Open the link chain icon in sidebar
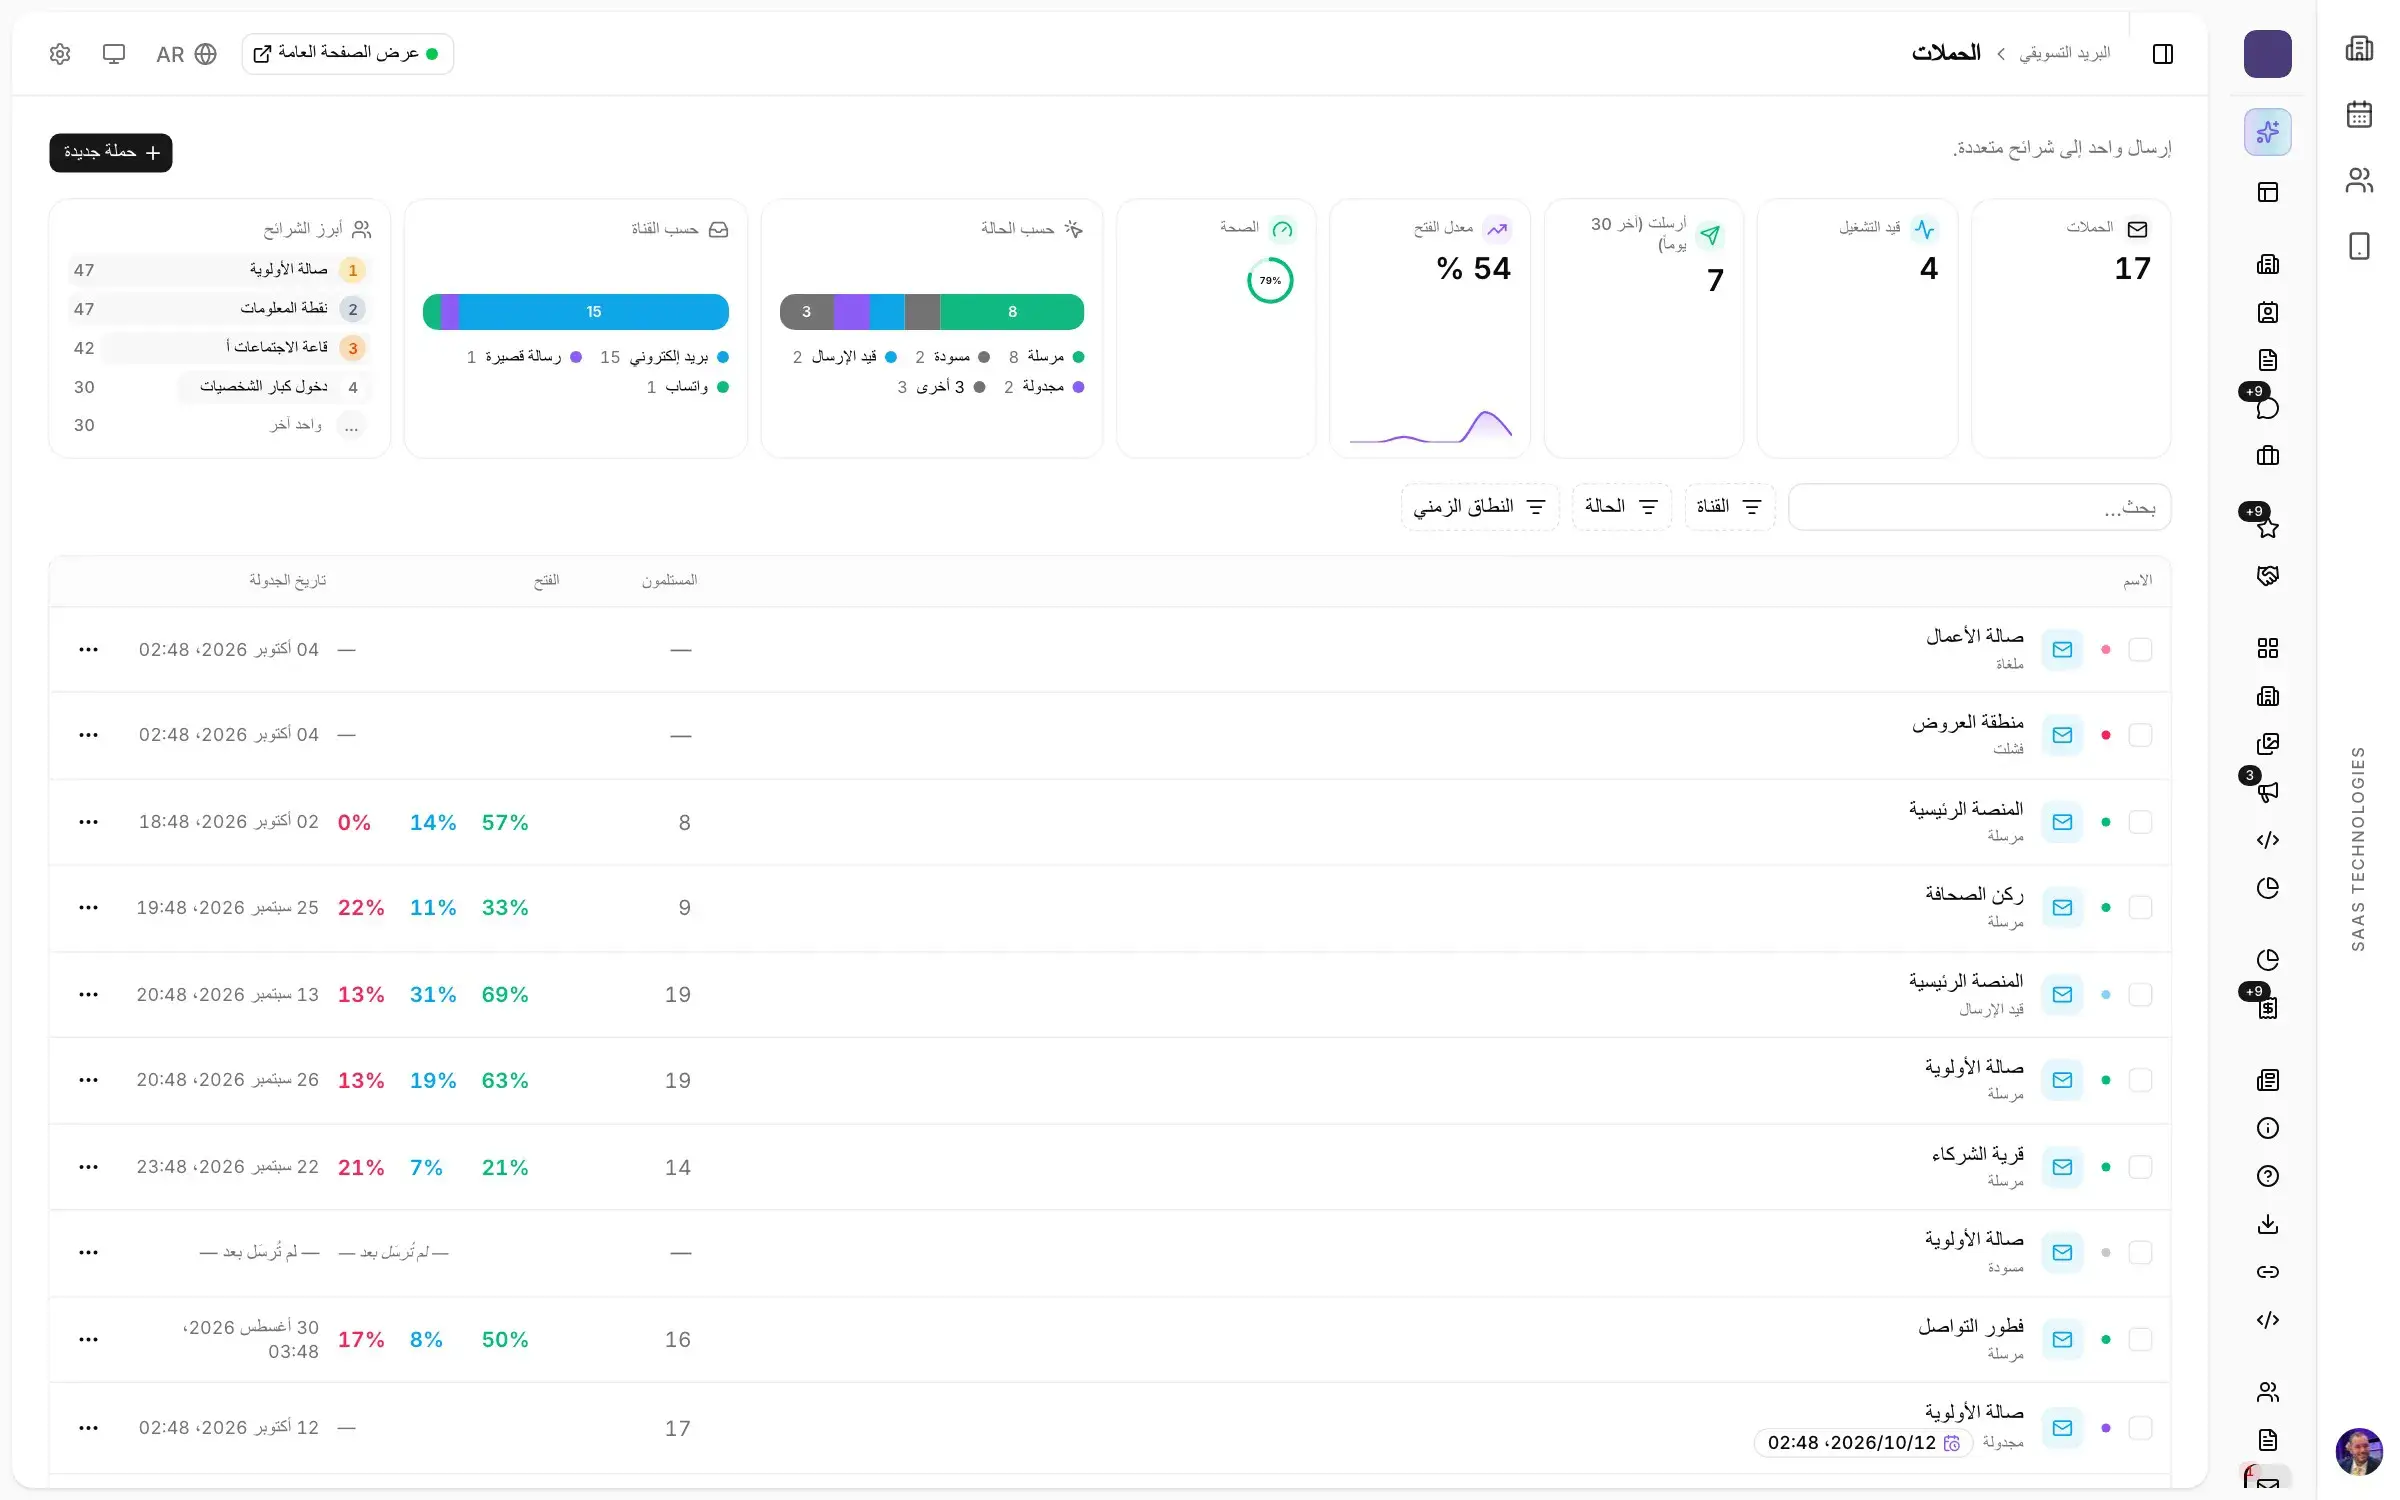 point(2267,1272)
